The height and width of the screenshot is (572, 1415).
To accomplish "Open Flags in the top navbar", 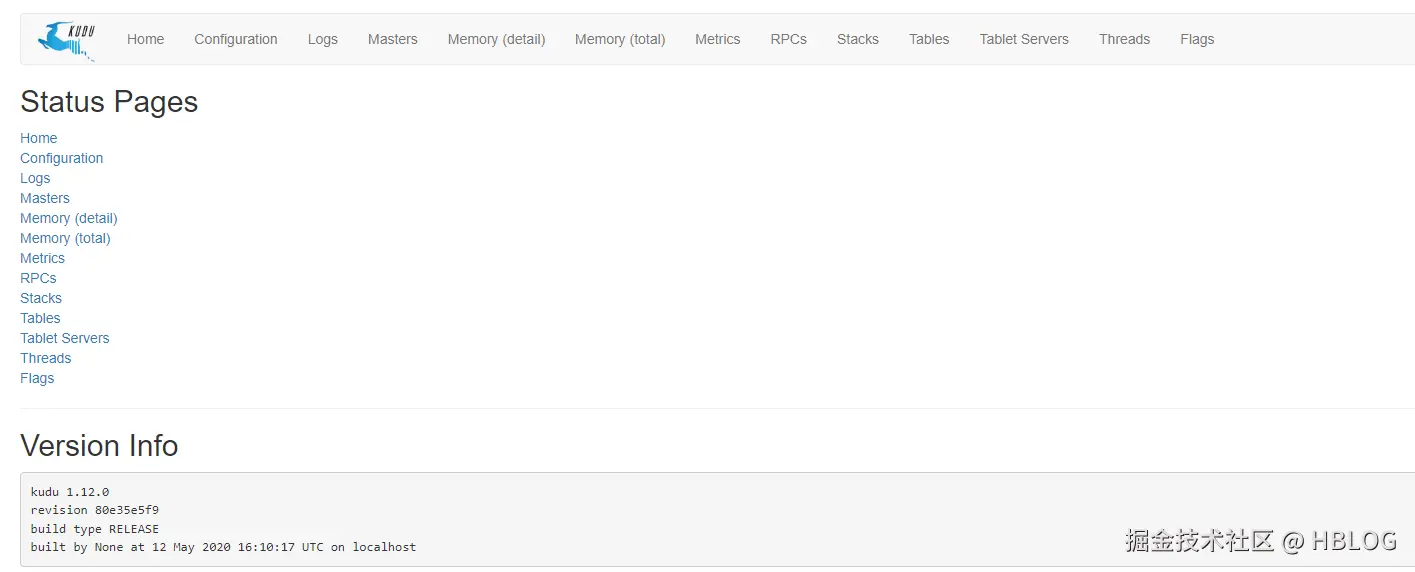I will pyautogui.click(x=1197, y=39).
